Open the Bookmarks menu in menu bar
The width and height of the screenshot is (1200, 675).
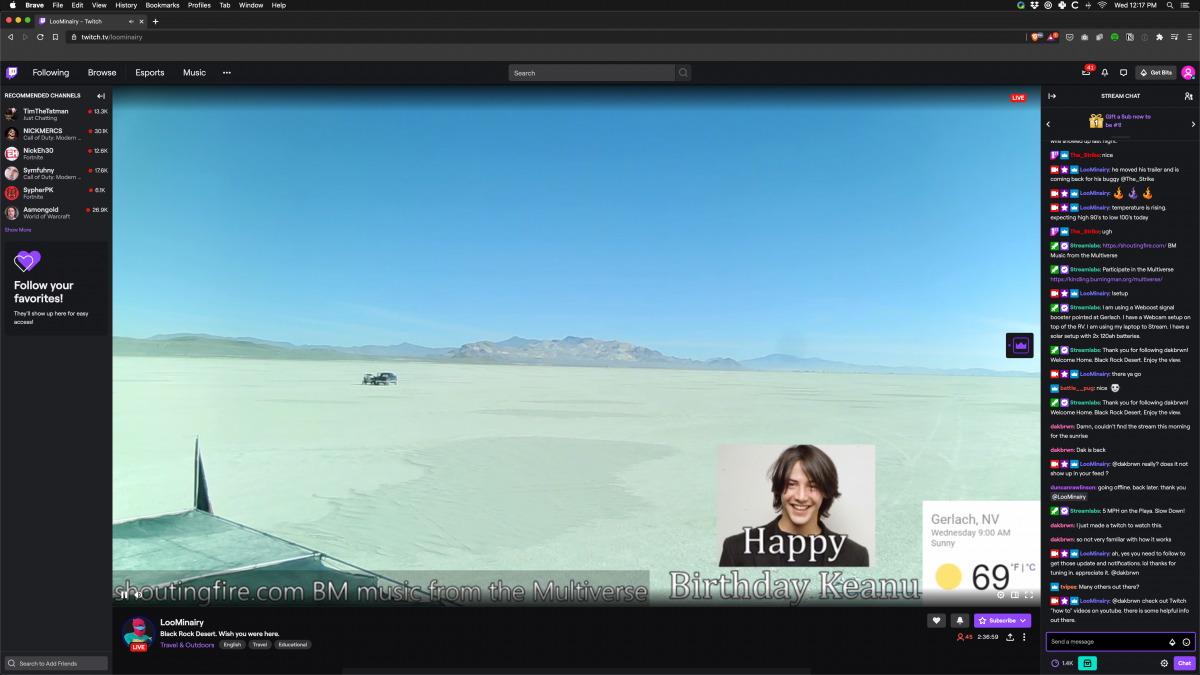[162, 5]
